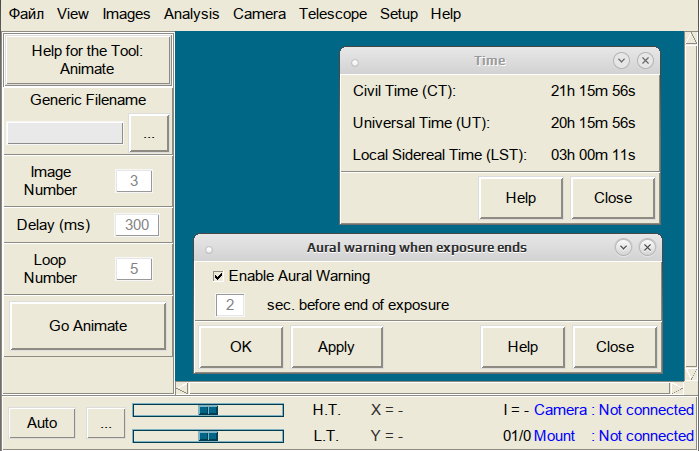699x451 pixels.
Task: Close the Time window with X icon
Action: (x=645, y=60)
